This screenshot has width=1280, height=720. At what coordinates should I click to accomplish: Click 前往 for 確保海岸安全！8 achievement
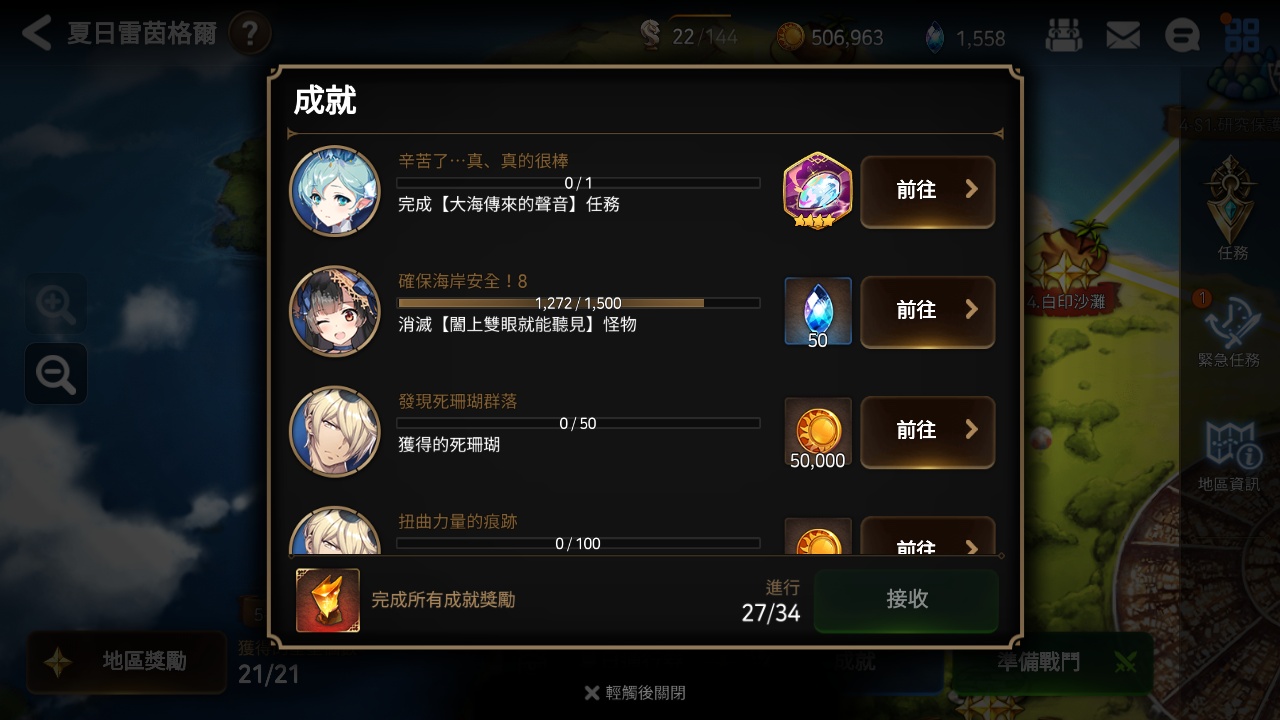pyautogui.click(x=928, y=311)
